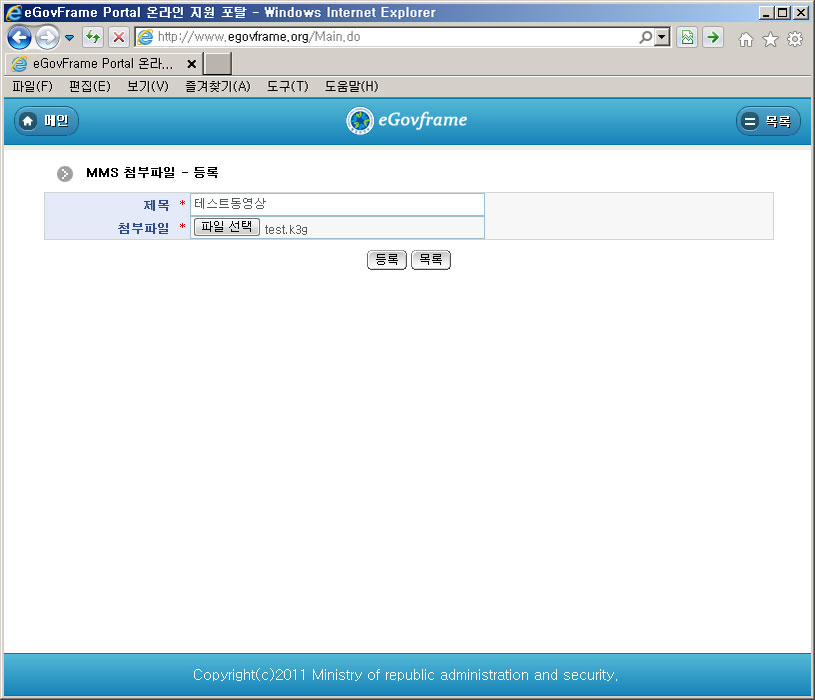Open the browser home page icon
The width and height of the screenshot is (815, 700).
(745, 39)
